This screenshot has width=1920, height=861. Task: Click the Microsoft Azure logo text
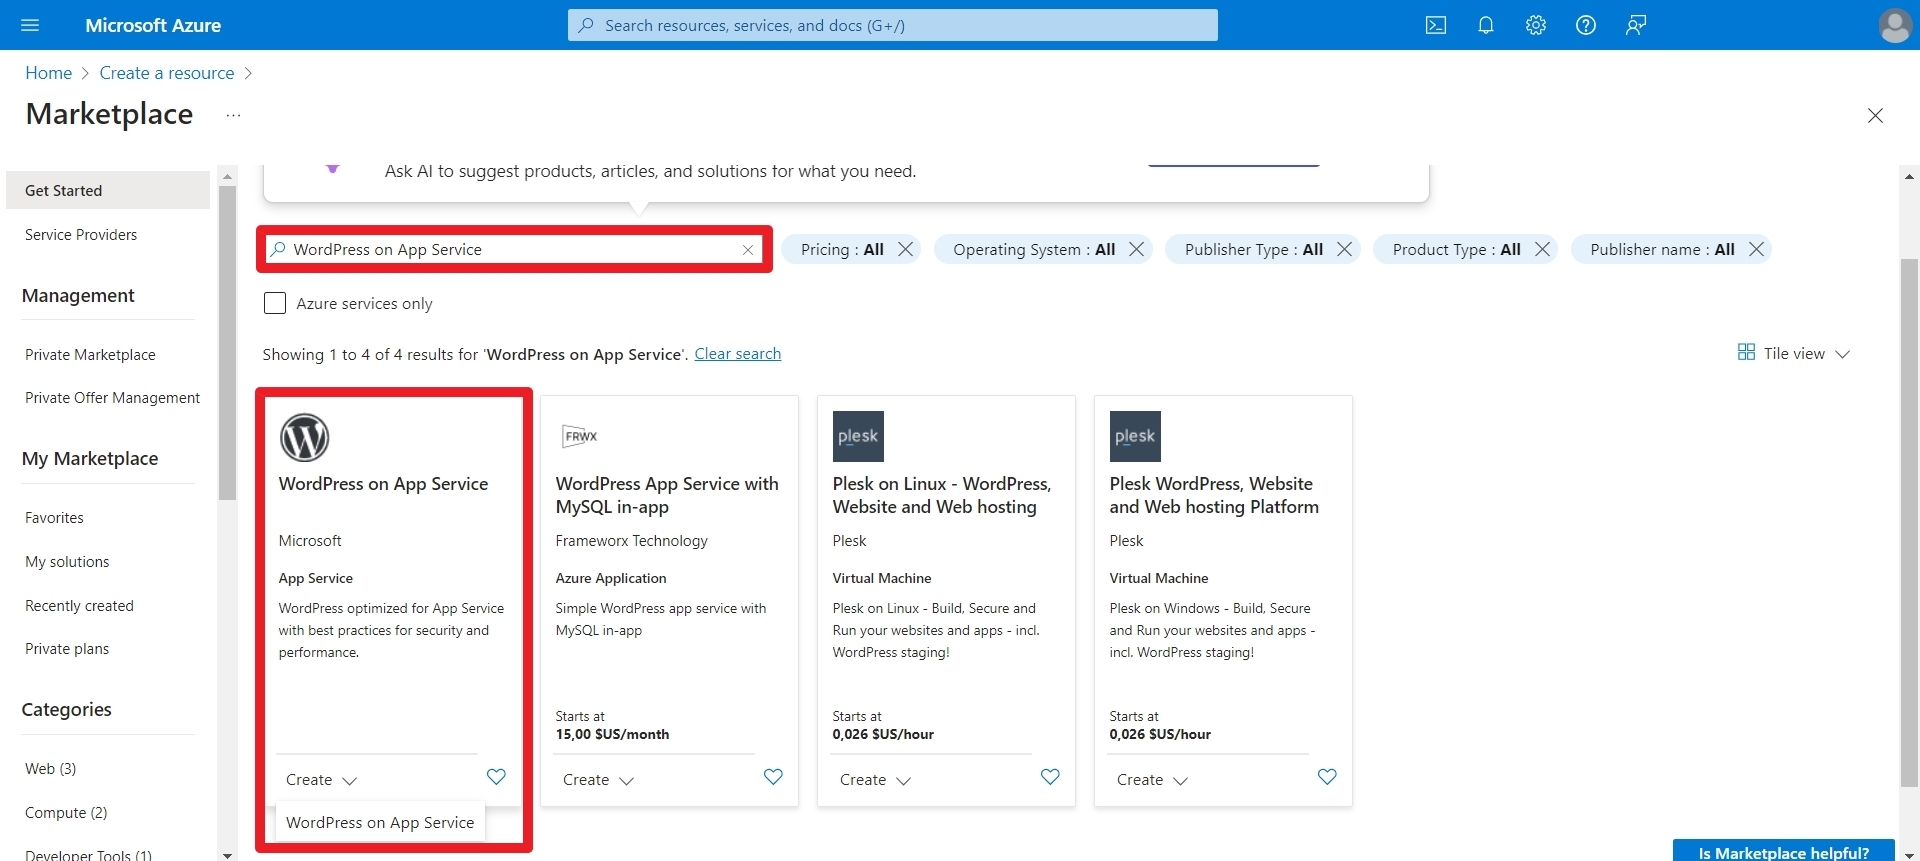[x=153, y=25]
